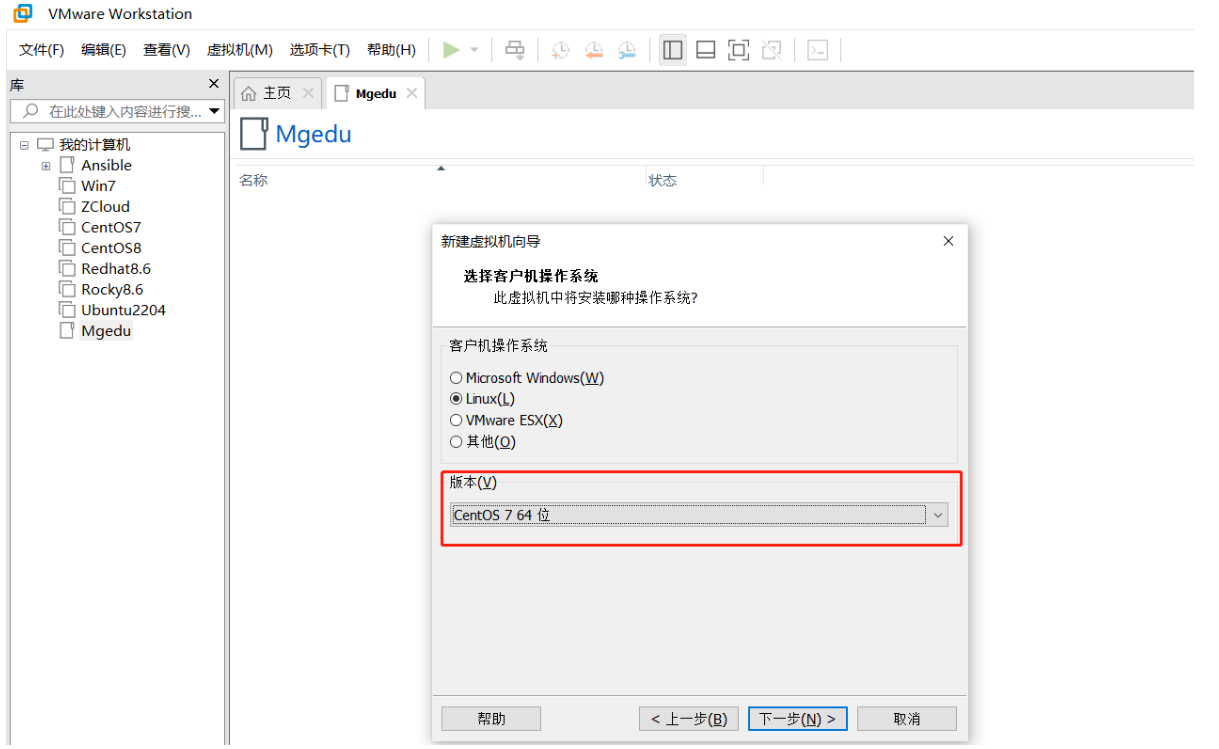Click the Unity mode icon

point(771,50)
